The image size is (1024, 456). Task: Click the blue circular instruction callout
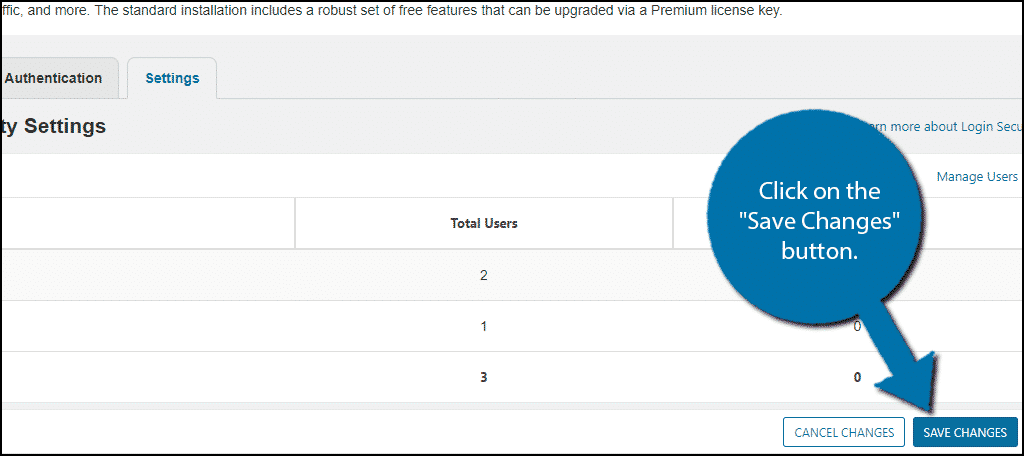pyautogui.click(x=818, y=220)
